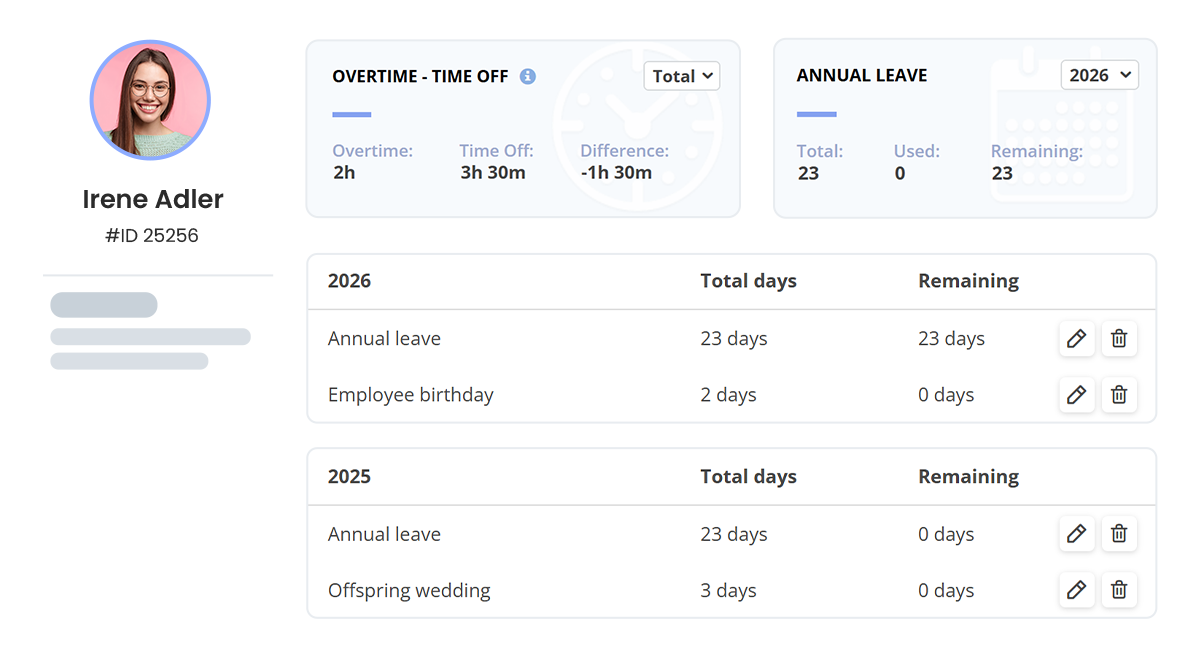Click the employee #ID 25256 label
This screenshot has height=654, width=1200.
(x=152, y=236)
